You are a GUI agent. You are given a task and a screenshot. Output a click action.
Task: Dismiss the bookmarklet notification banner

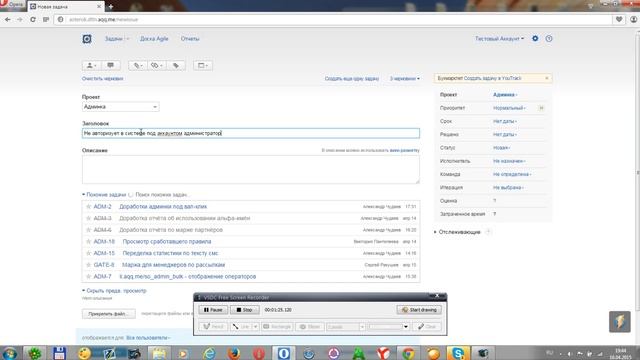547,78
